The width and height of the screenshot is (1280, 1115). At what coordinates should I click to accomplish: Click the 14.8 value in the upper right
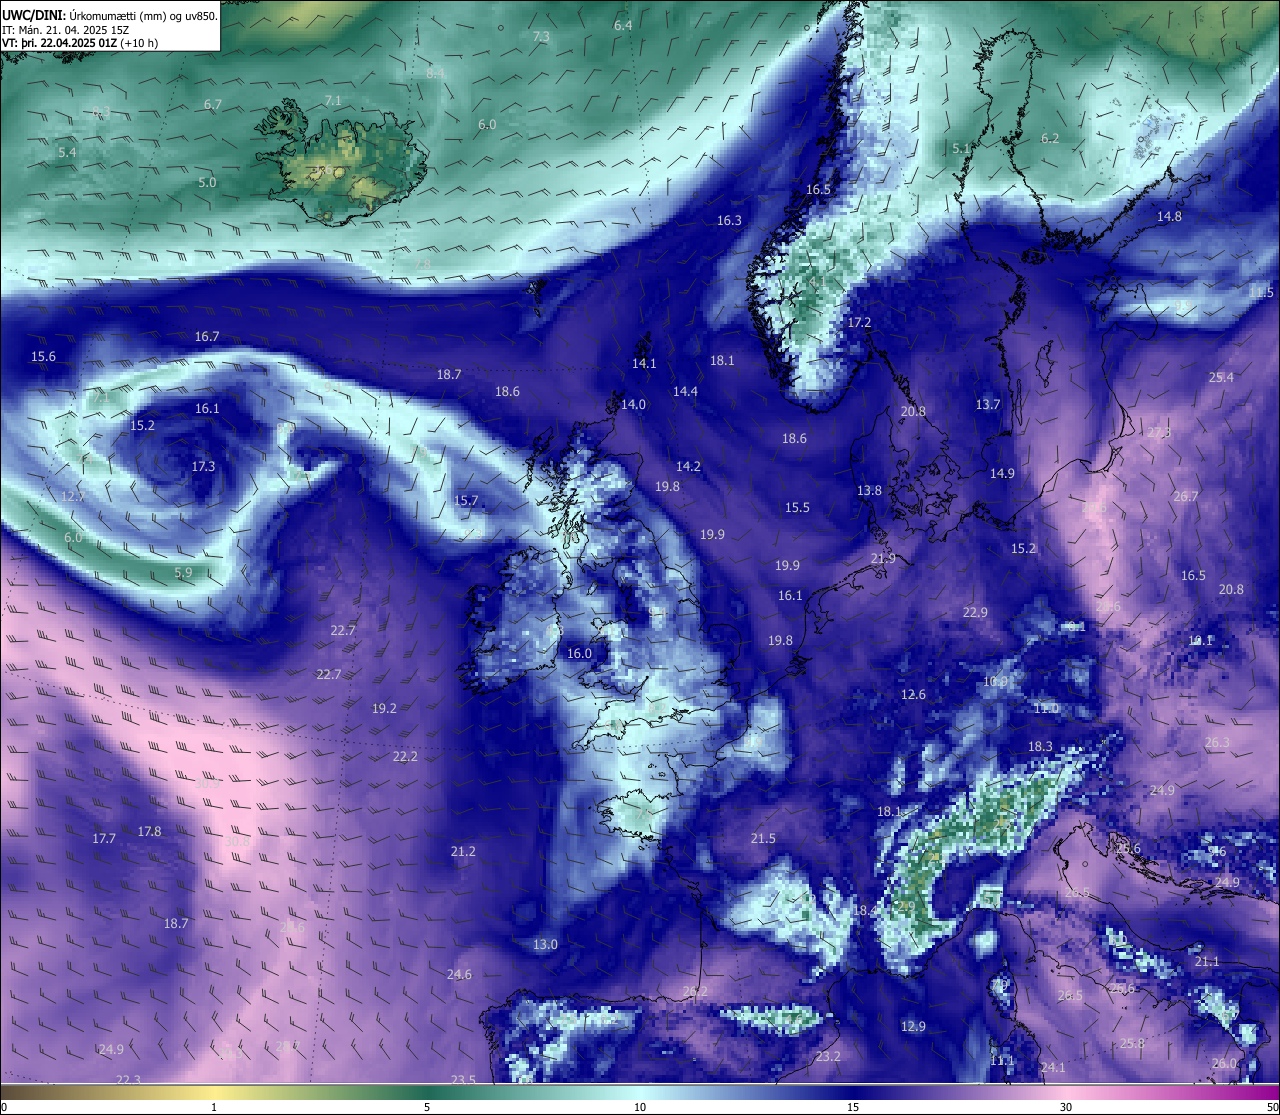(x=1169, y=216)
